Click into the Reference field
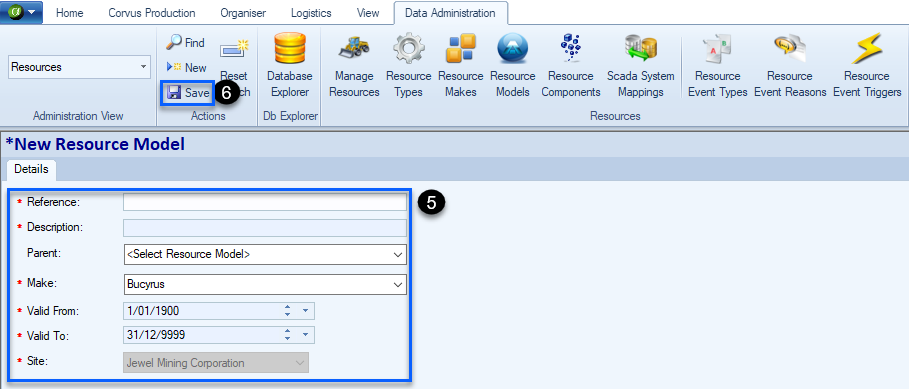 point(265,202)
